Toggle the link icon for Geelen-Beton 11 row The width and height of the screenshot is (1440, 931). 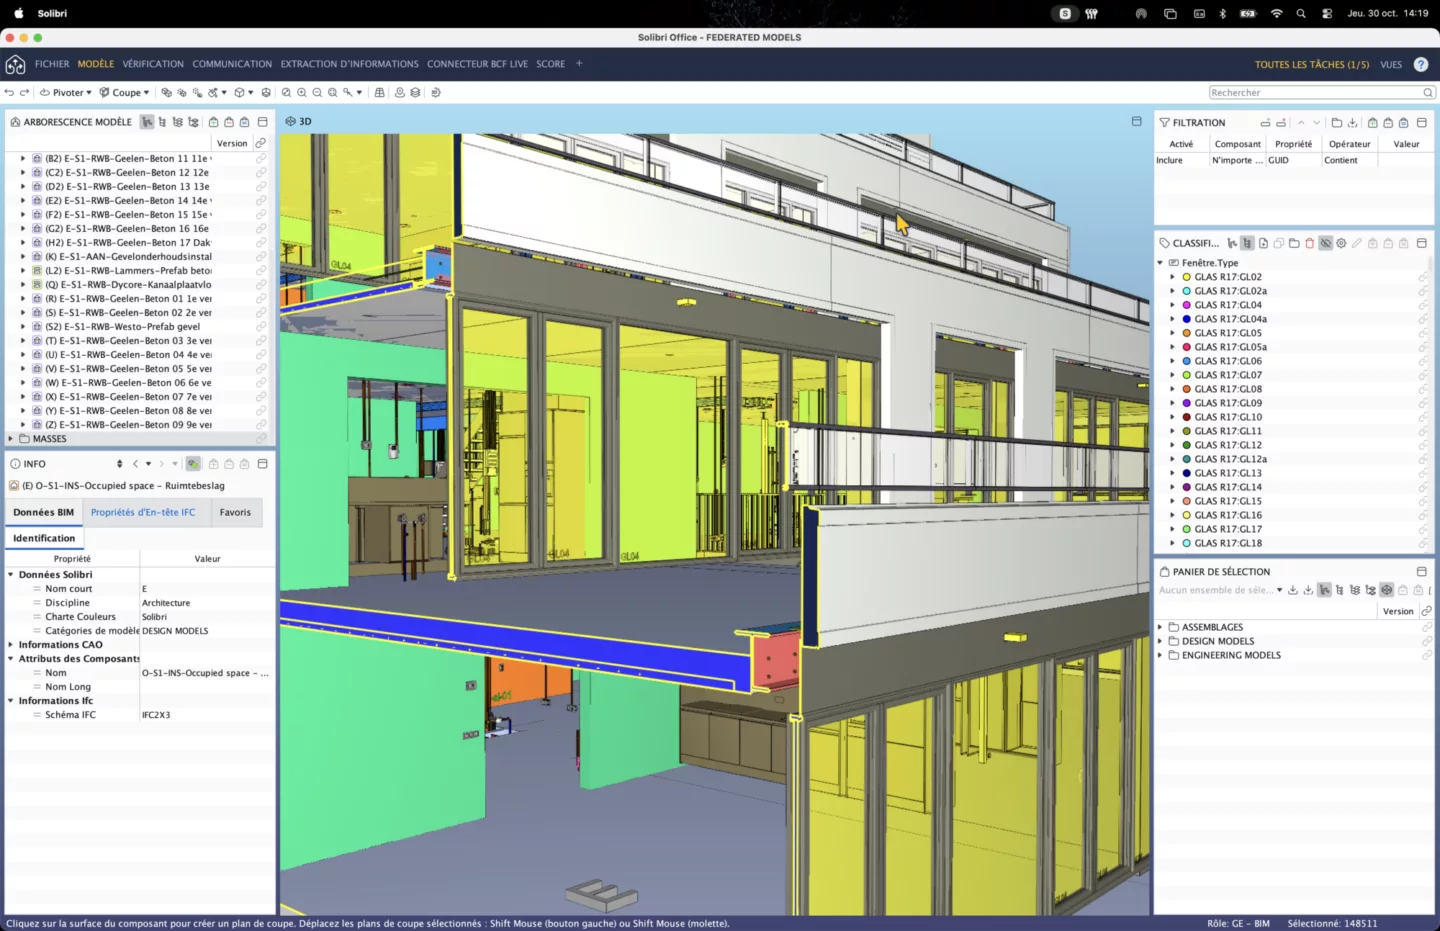261,158
